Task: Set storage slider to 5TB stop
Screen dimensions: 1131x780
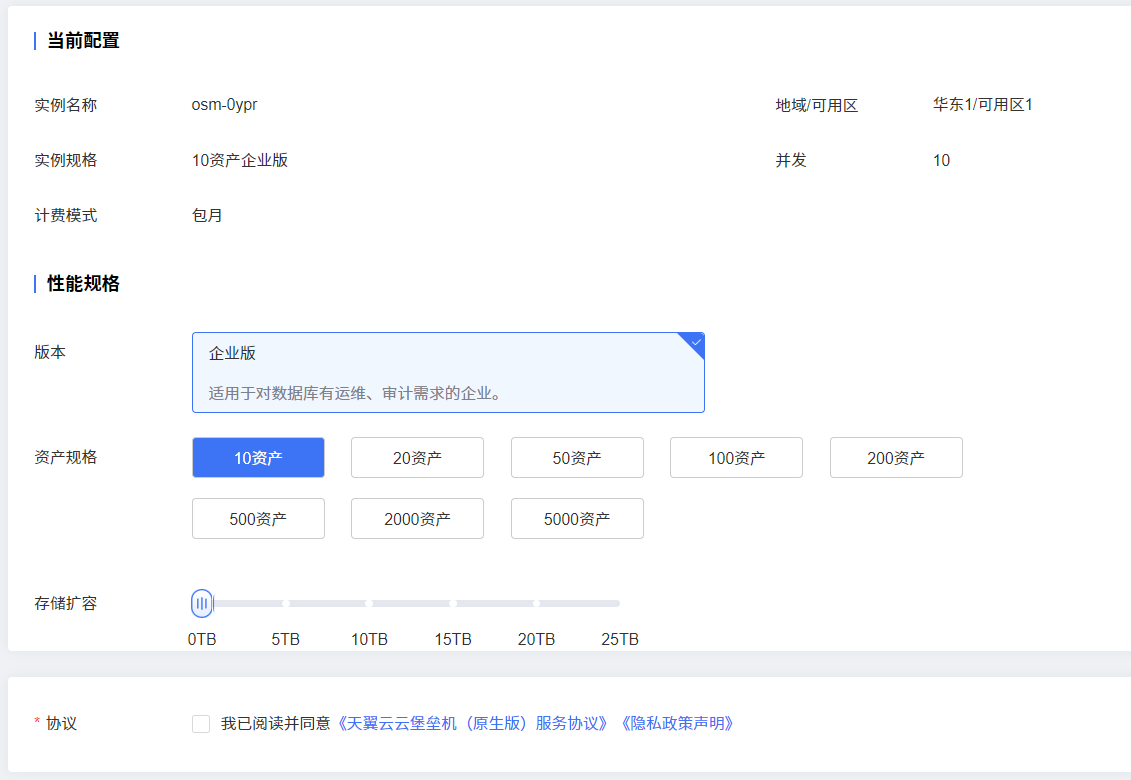Action: (286, 603)
